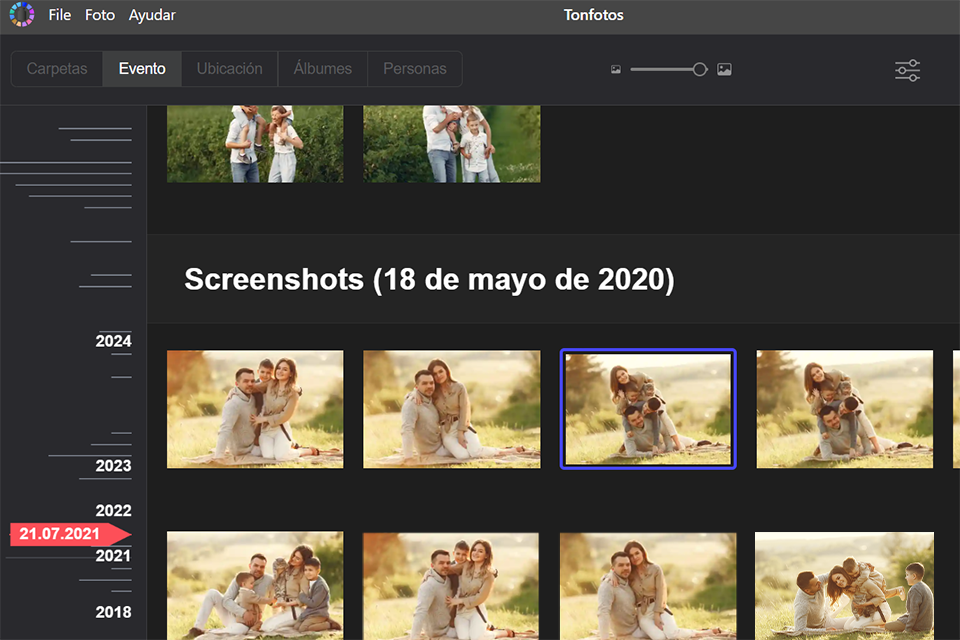Screen dimensions: 960x640
Task: Jump to 2021 in the timeline
Action: [x=113, y=556]
